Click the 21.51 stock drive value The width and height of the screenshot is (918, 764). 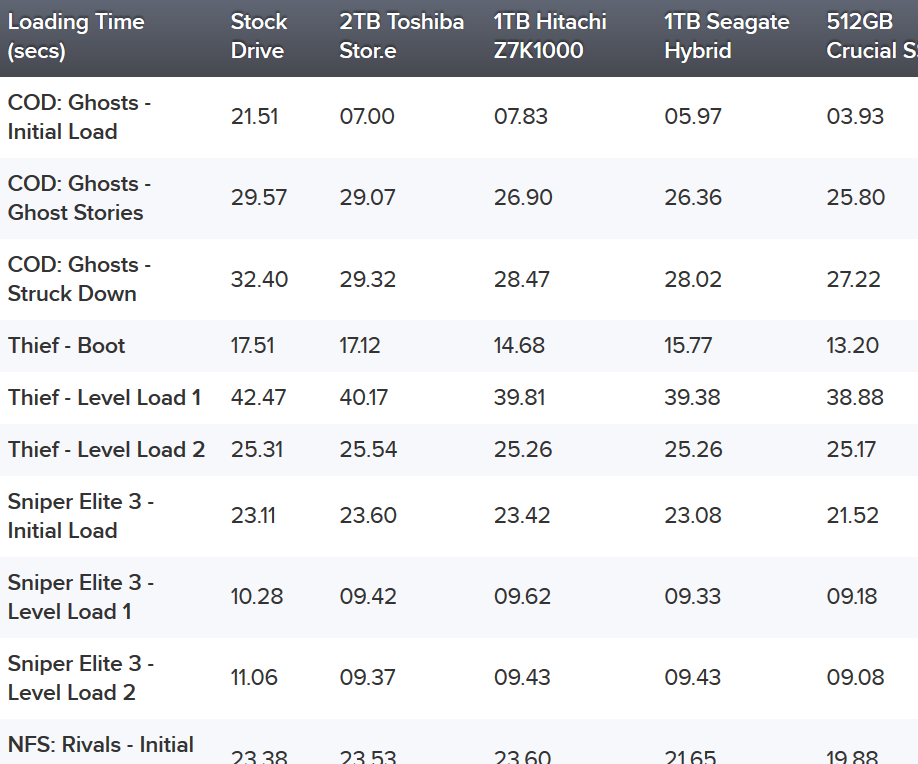pyautogui.click(x=254, y=117)
